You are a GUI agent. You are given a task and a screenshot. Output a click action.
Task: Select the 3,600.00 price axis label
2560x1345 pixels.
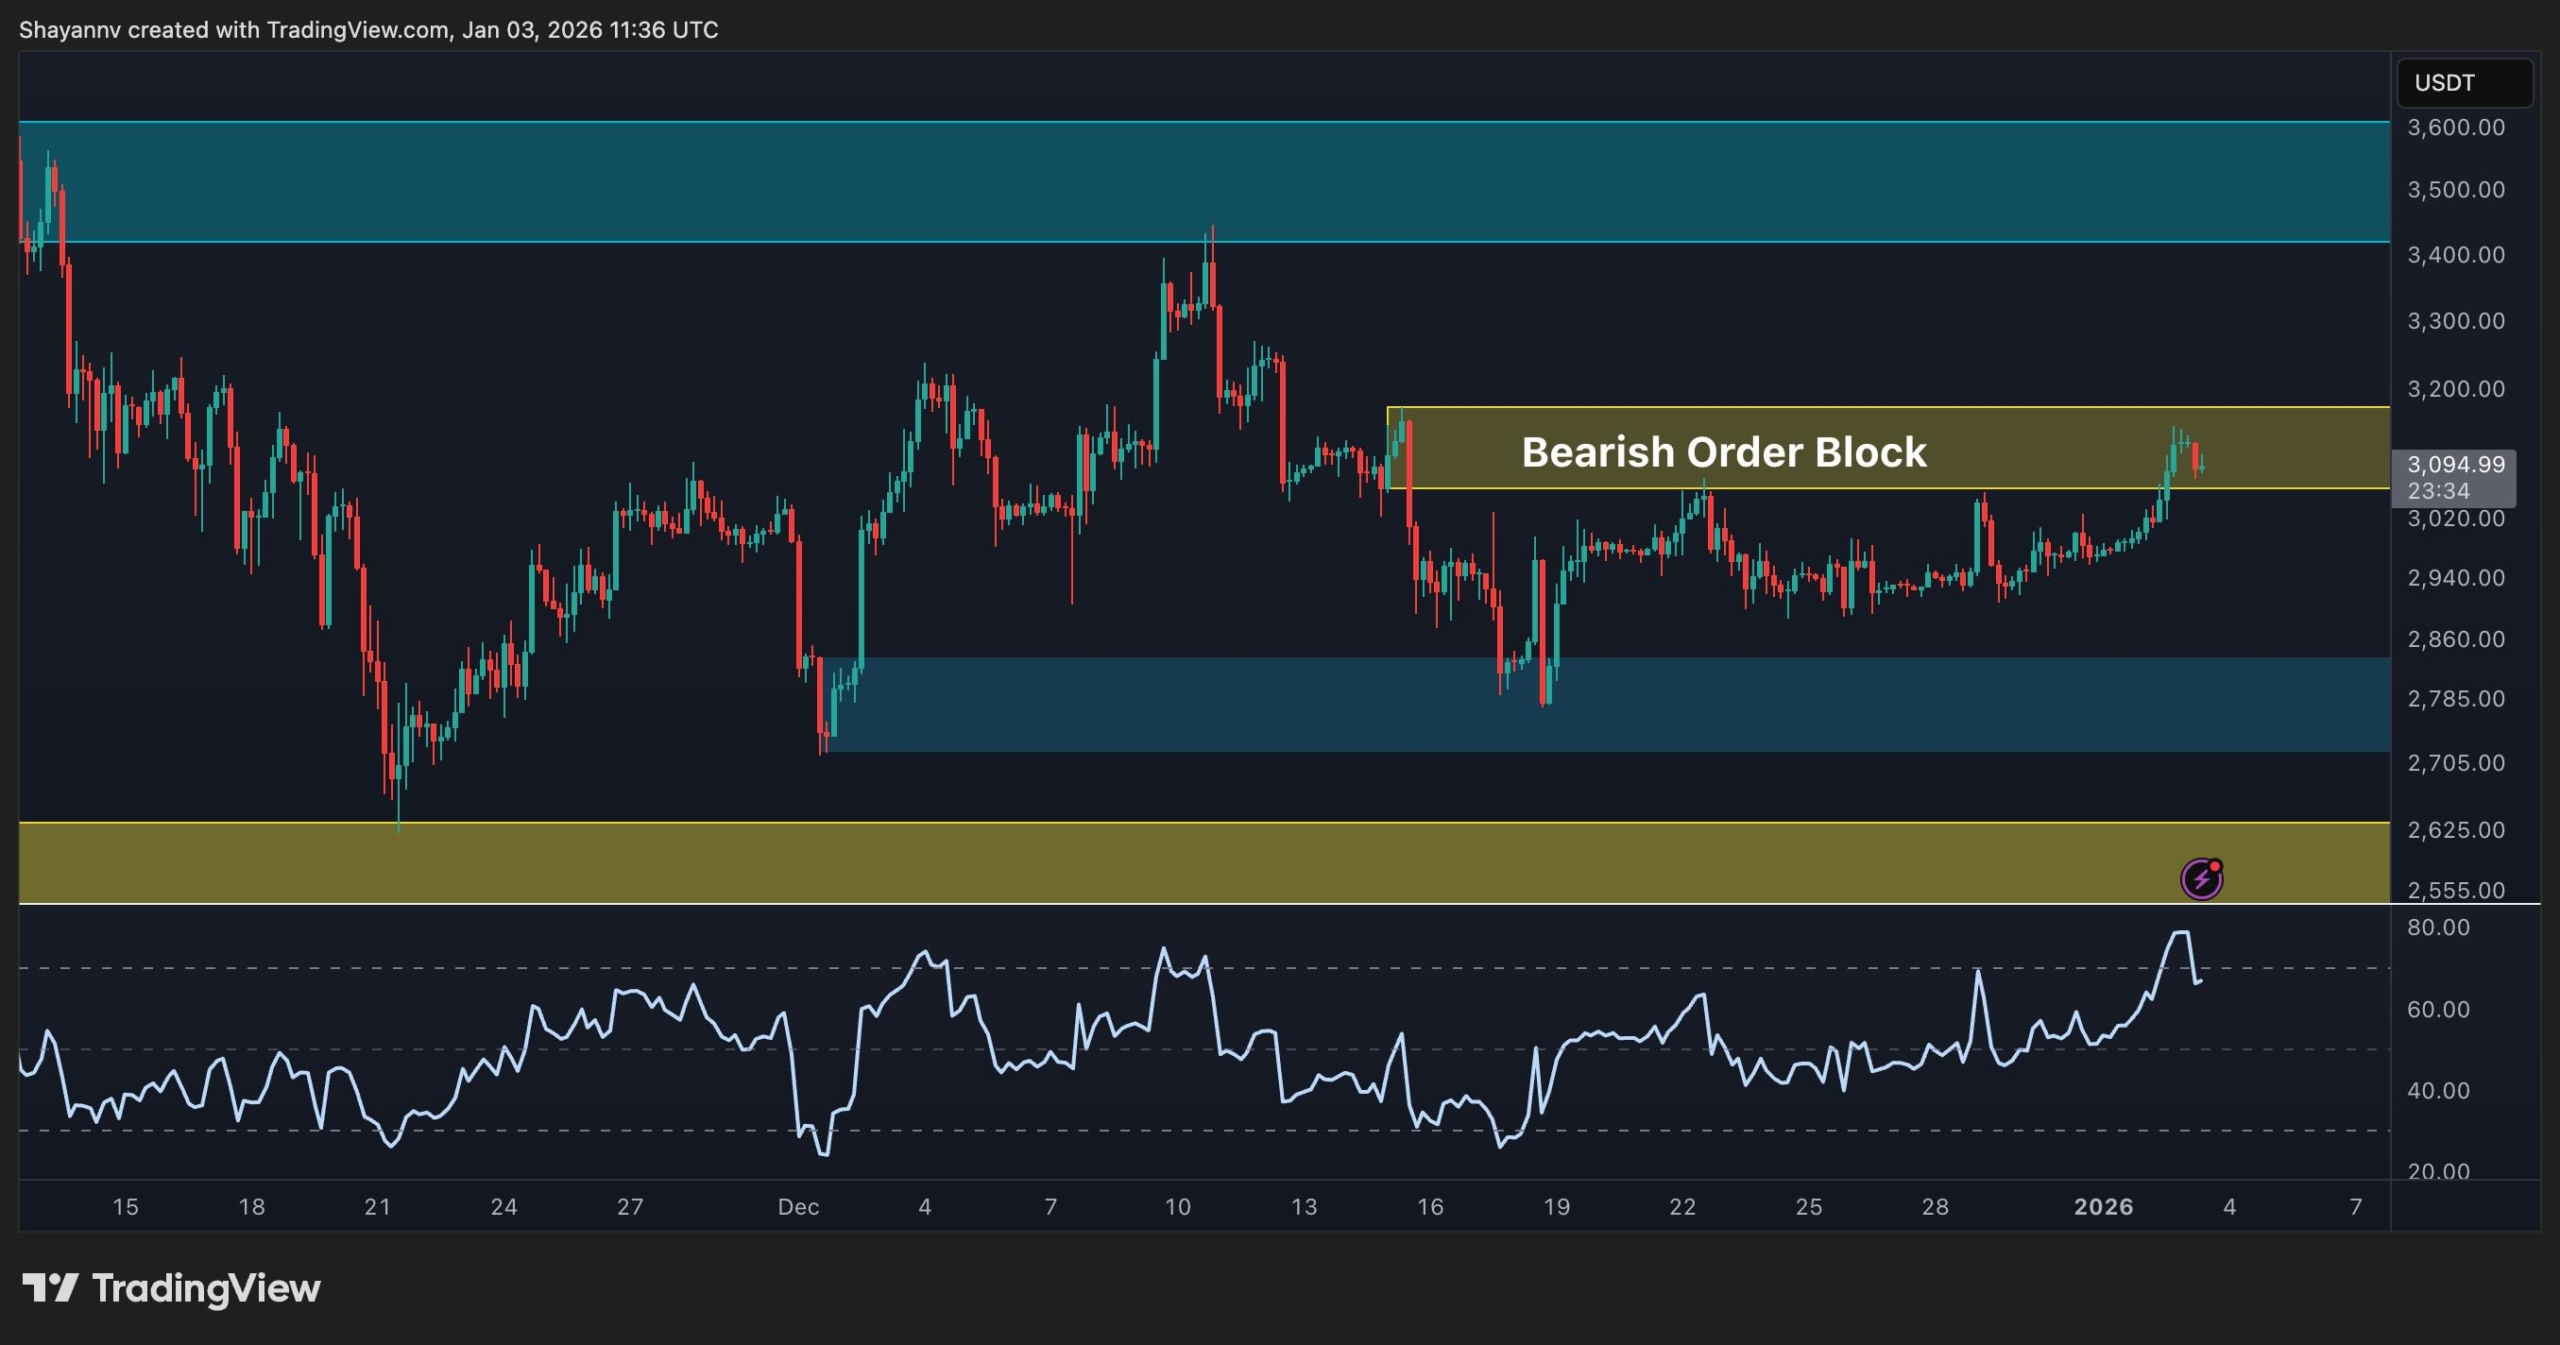(2455, 128)
